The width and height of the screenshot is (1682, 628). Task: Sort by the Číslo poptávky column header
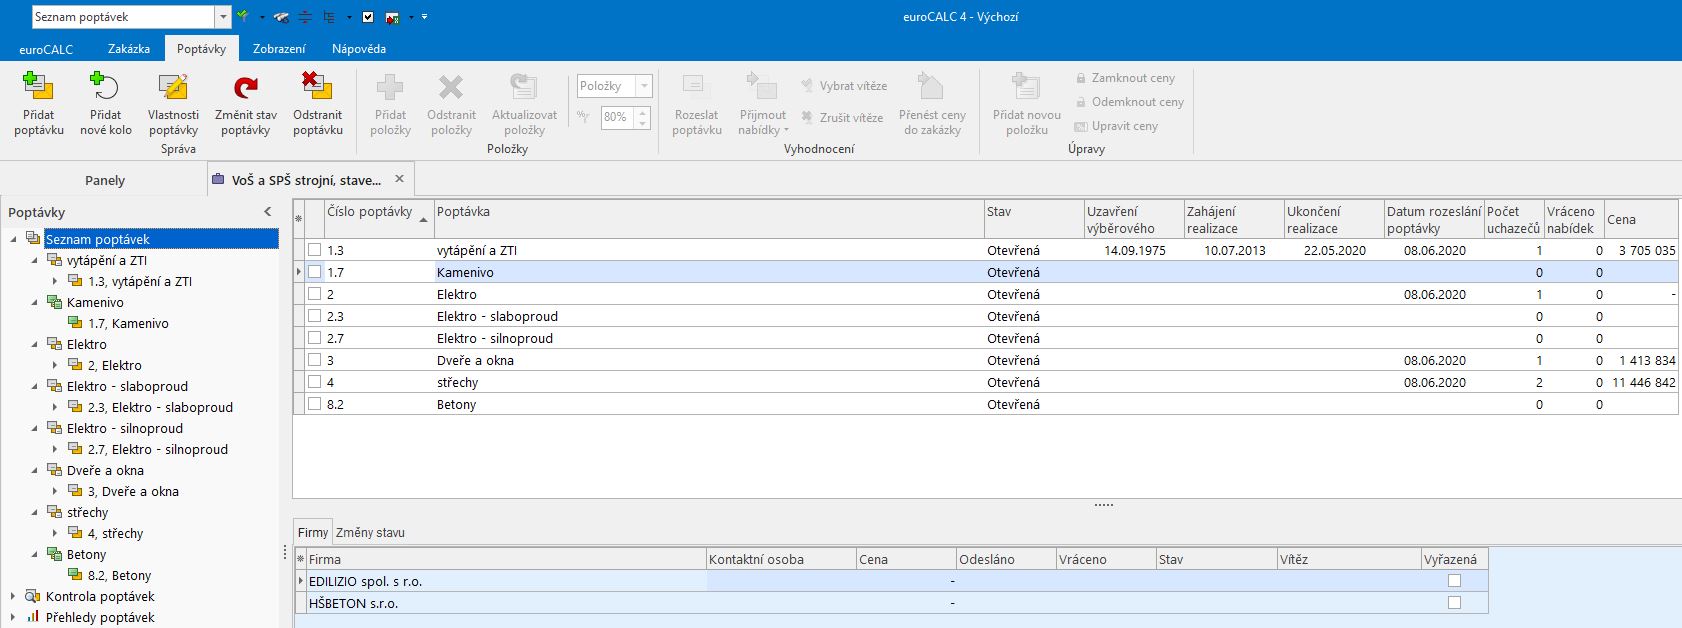coord(378,219)
